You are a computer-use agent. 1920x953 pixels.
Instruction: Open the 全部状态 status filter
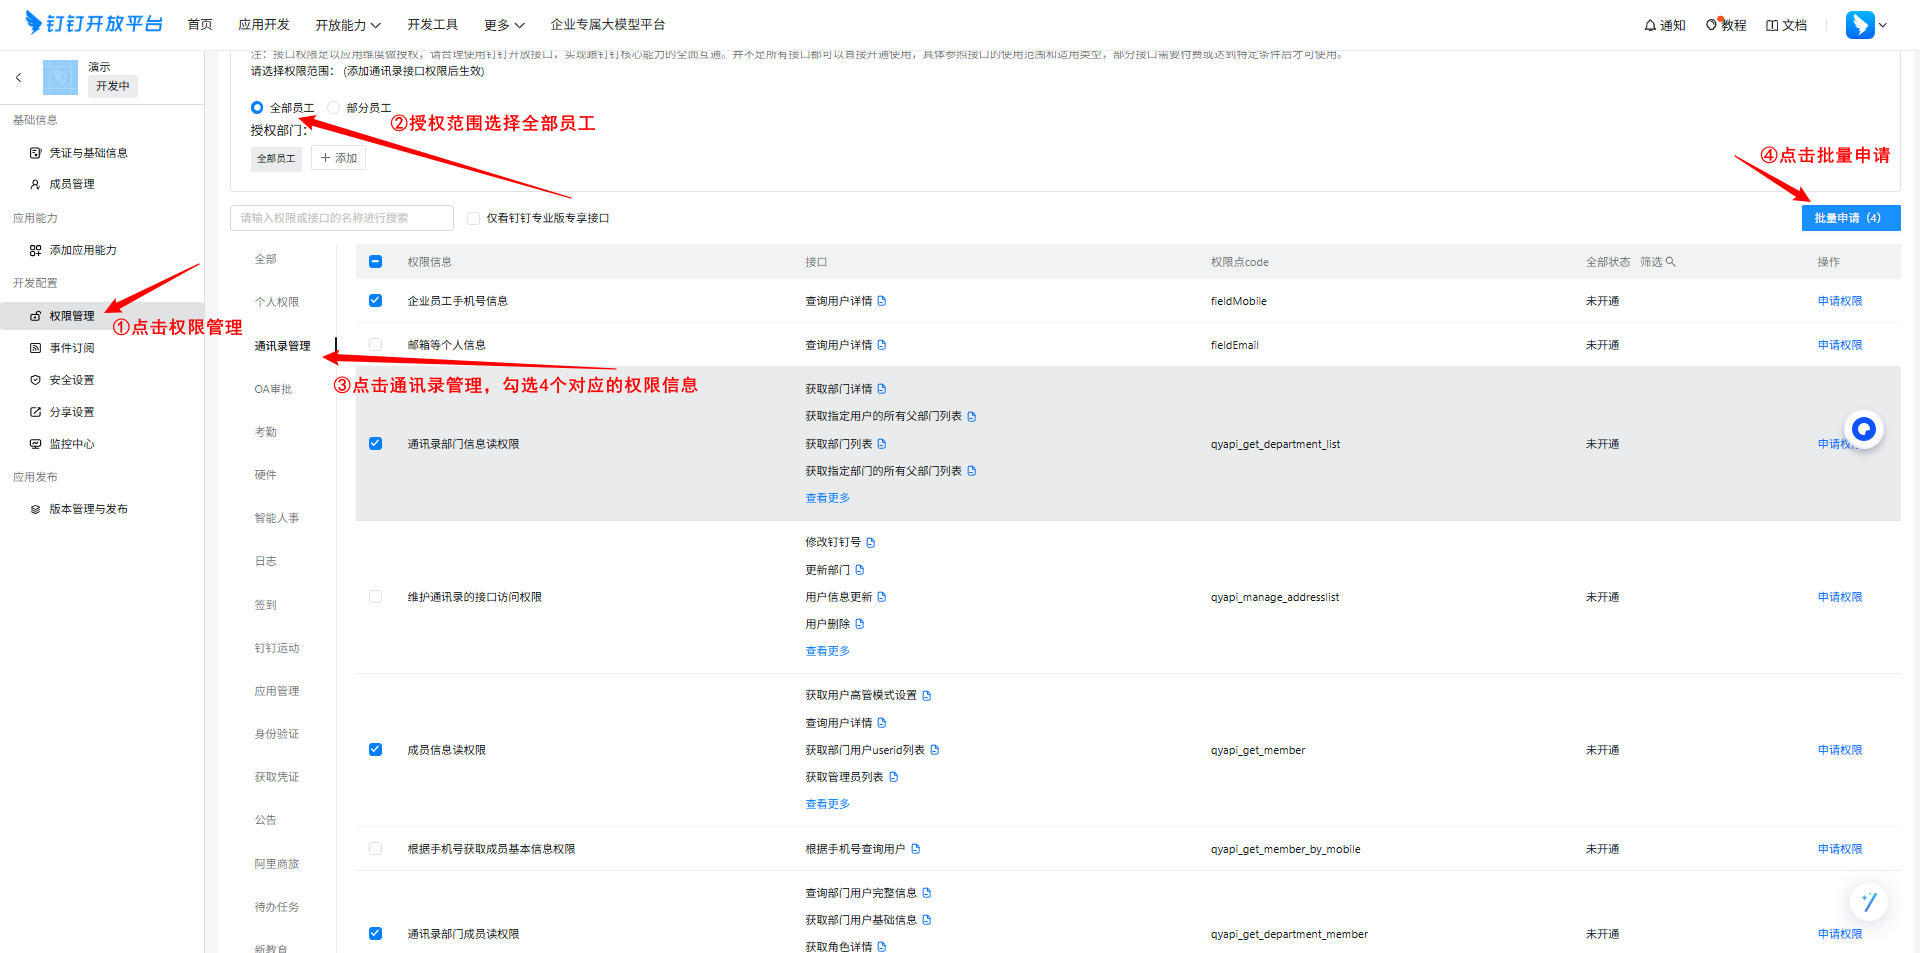click(x=1607, y=262)
